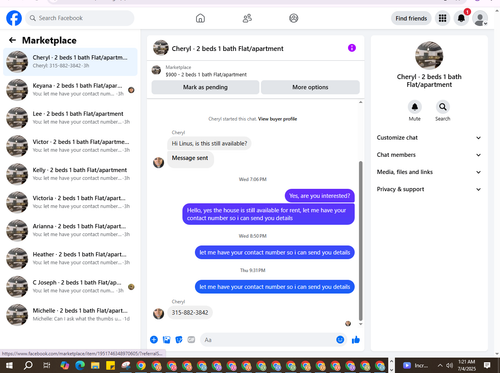Open the emoji picker in message box
The height and width of the screenshot is (373, 500).
(340, 340)
